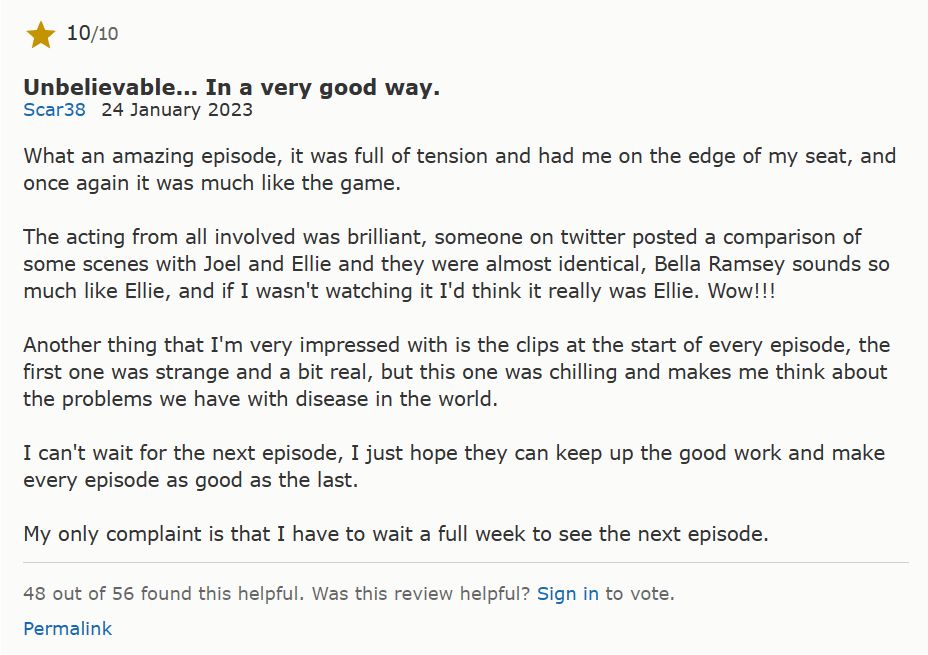Click Sign in to vote on the review

(x=568, y=593)
